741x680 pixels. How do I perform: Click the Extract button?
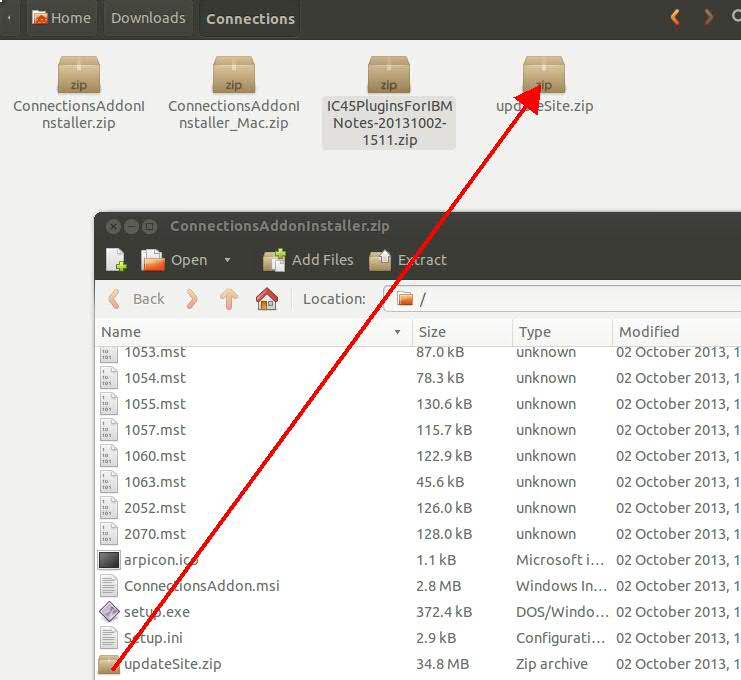(408, 260)
